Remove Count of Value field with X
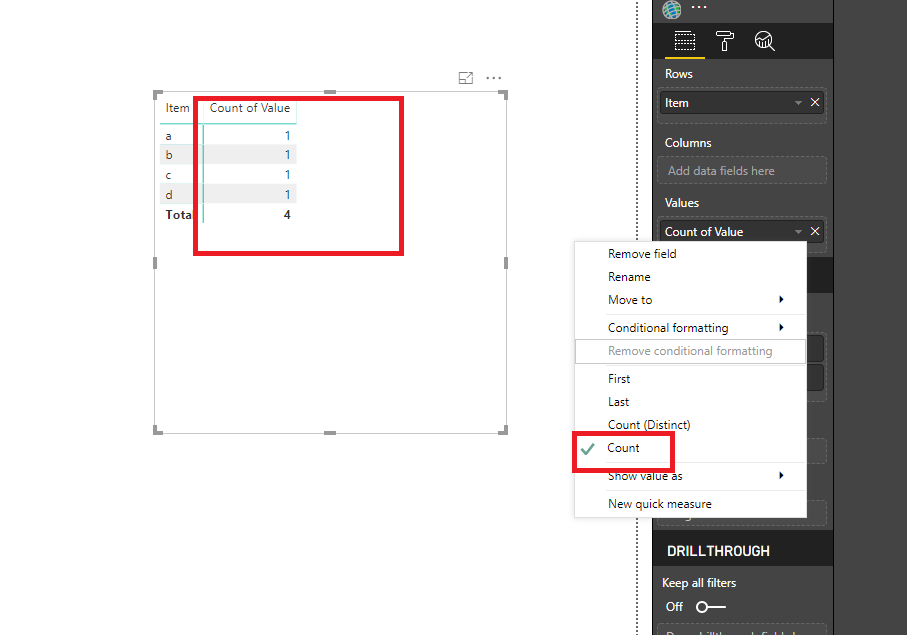907x635 pixels. (815, 231)
